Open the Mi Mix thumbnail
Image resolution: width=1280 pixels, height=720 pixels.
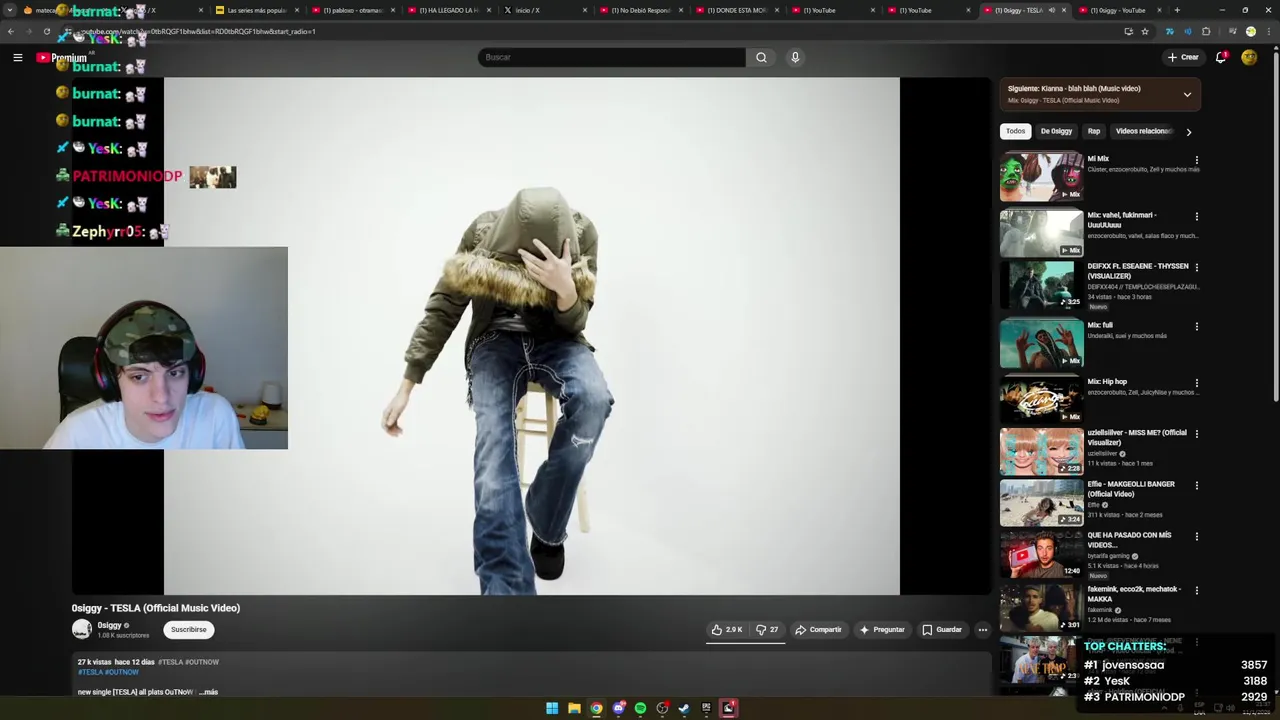coord(1041,177)
